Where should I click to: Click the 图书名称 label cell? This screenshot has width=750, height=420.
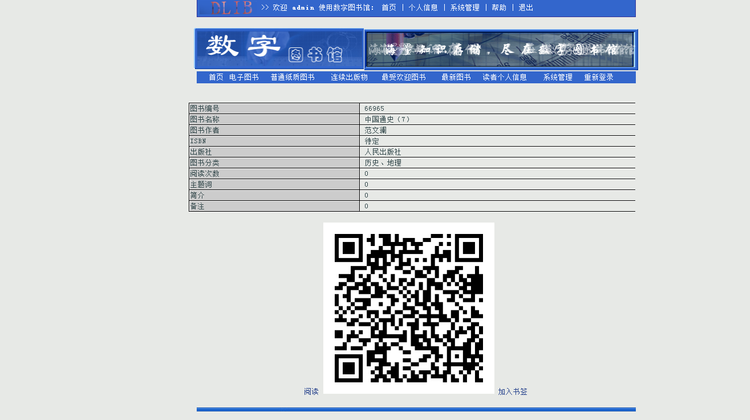(274, 119)
